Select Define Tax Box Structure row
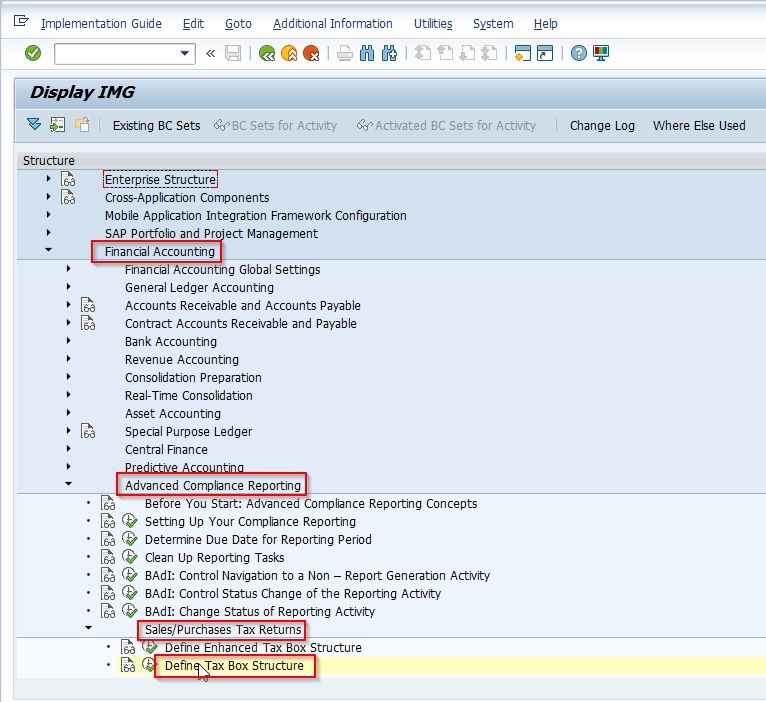 (234, 666)
